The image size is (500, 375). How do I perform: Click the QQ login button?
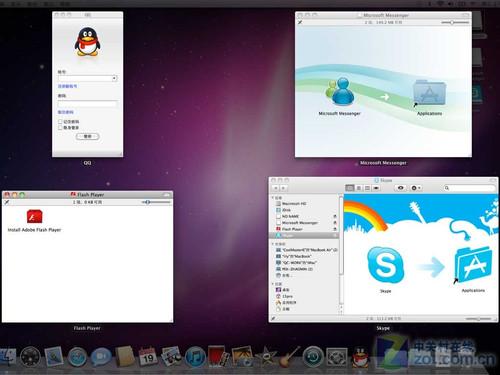point(87,136)
